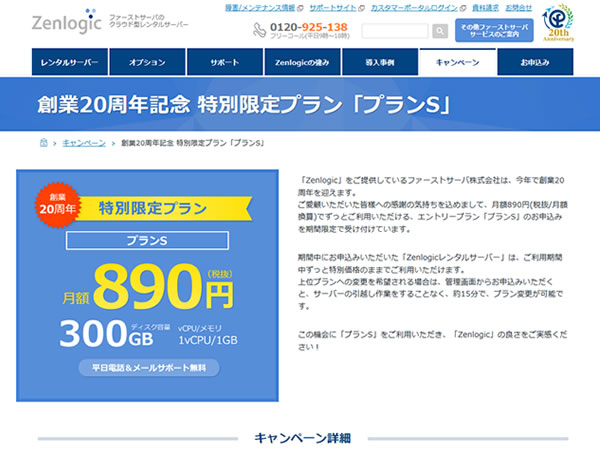Open オプション menu
Viewport: 600px width, 450px height.
(x=147, y=62)
